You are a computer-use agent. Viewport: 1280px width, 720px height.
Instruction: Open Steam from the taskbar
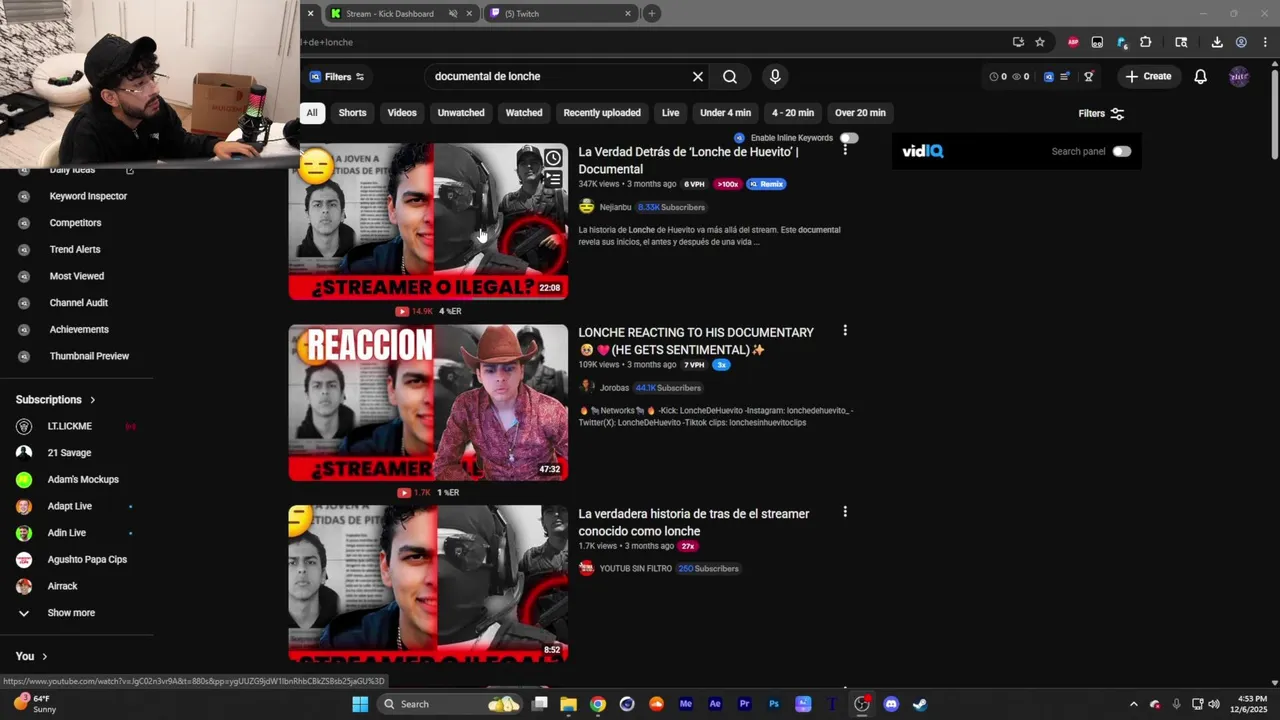[920, 704]
